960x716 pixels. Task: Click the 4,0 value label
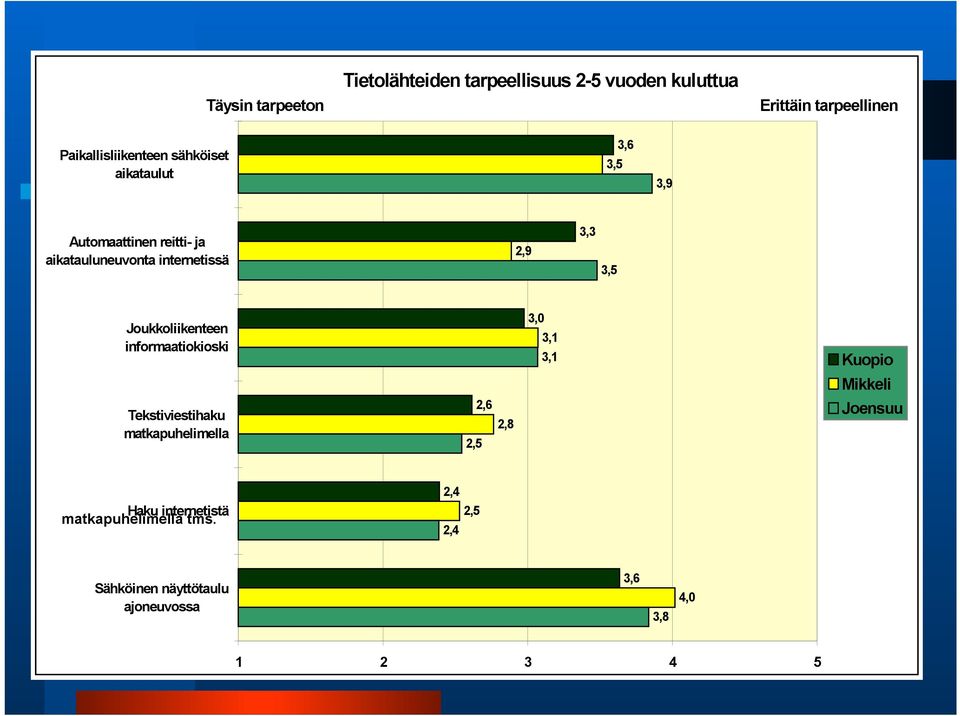click(687, 597)
